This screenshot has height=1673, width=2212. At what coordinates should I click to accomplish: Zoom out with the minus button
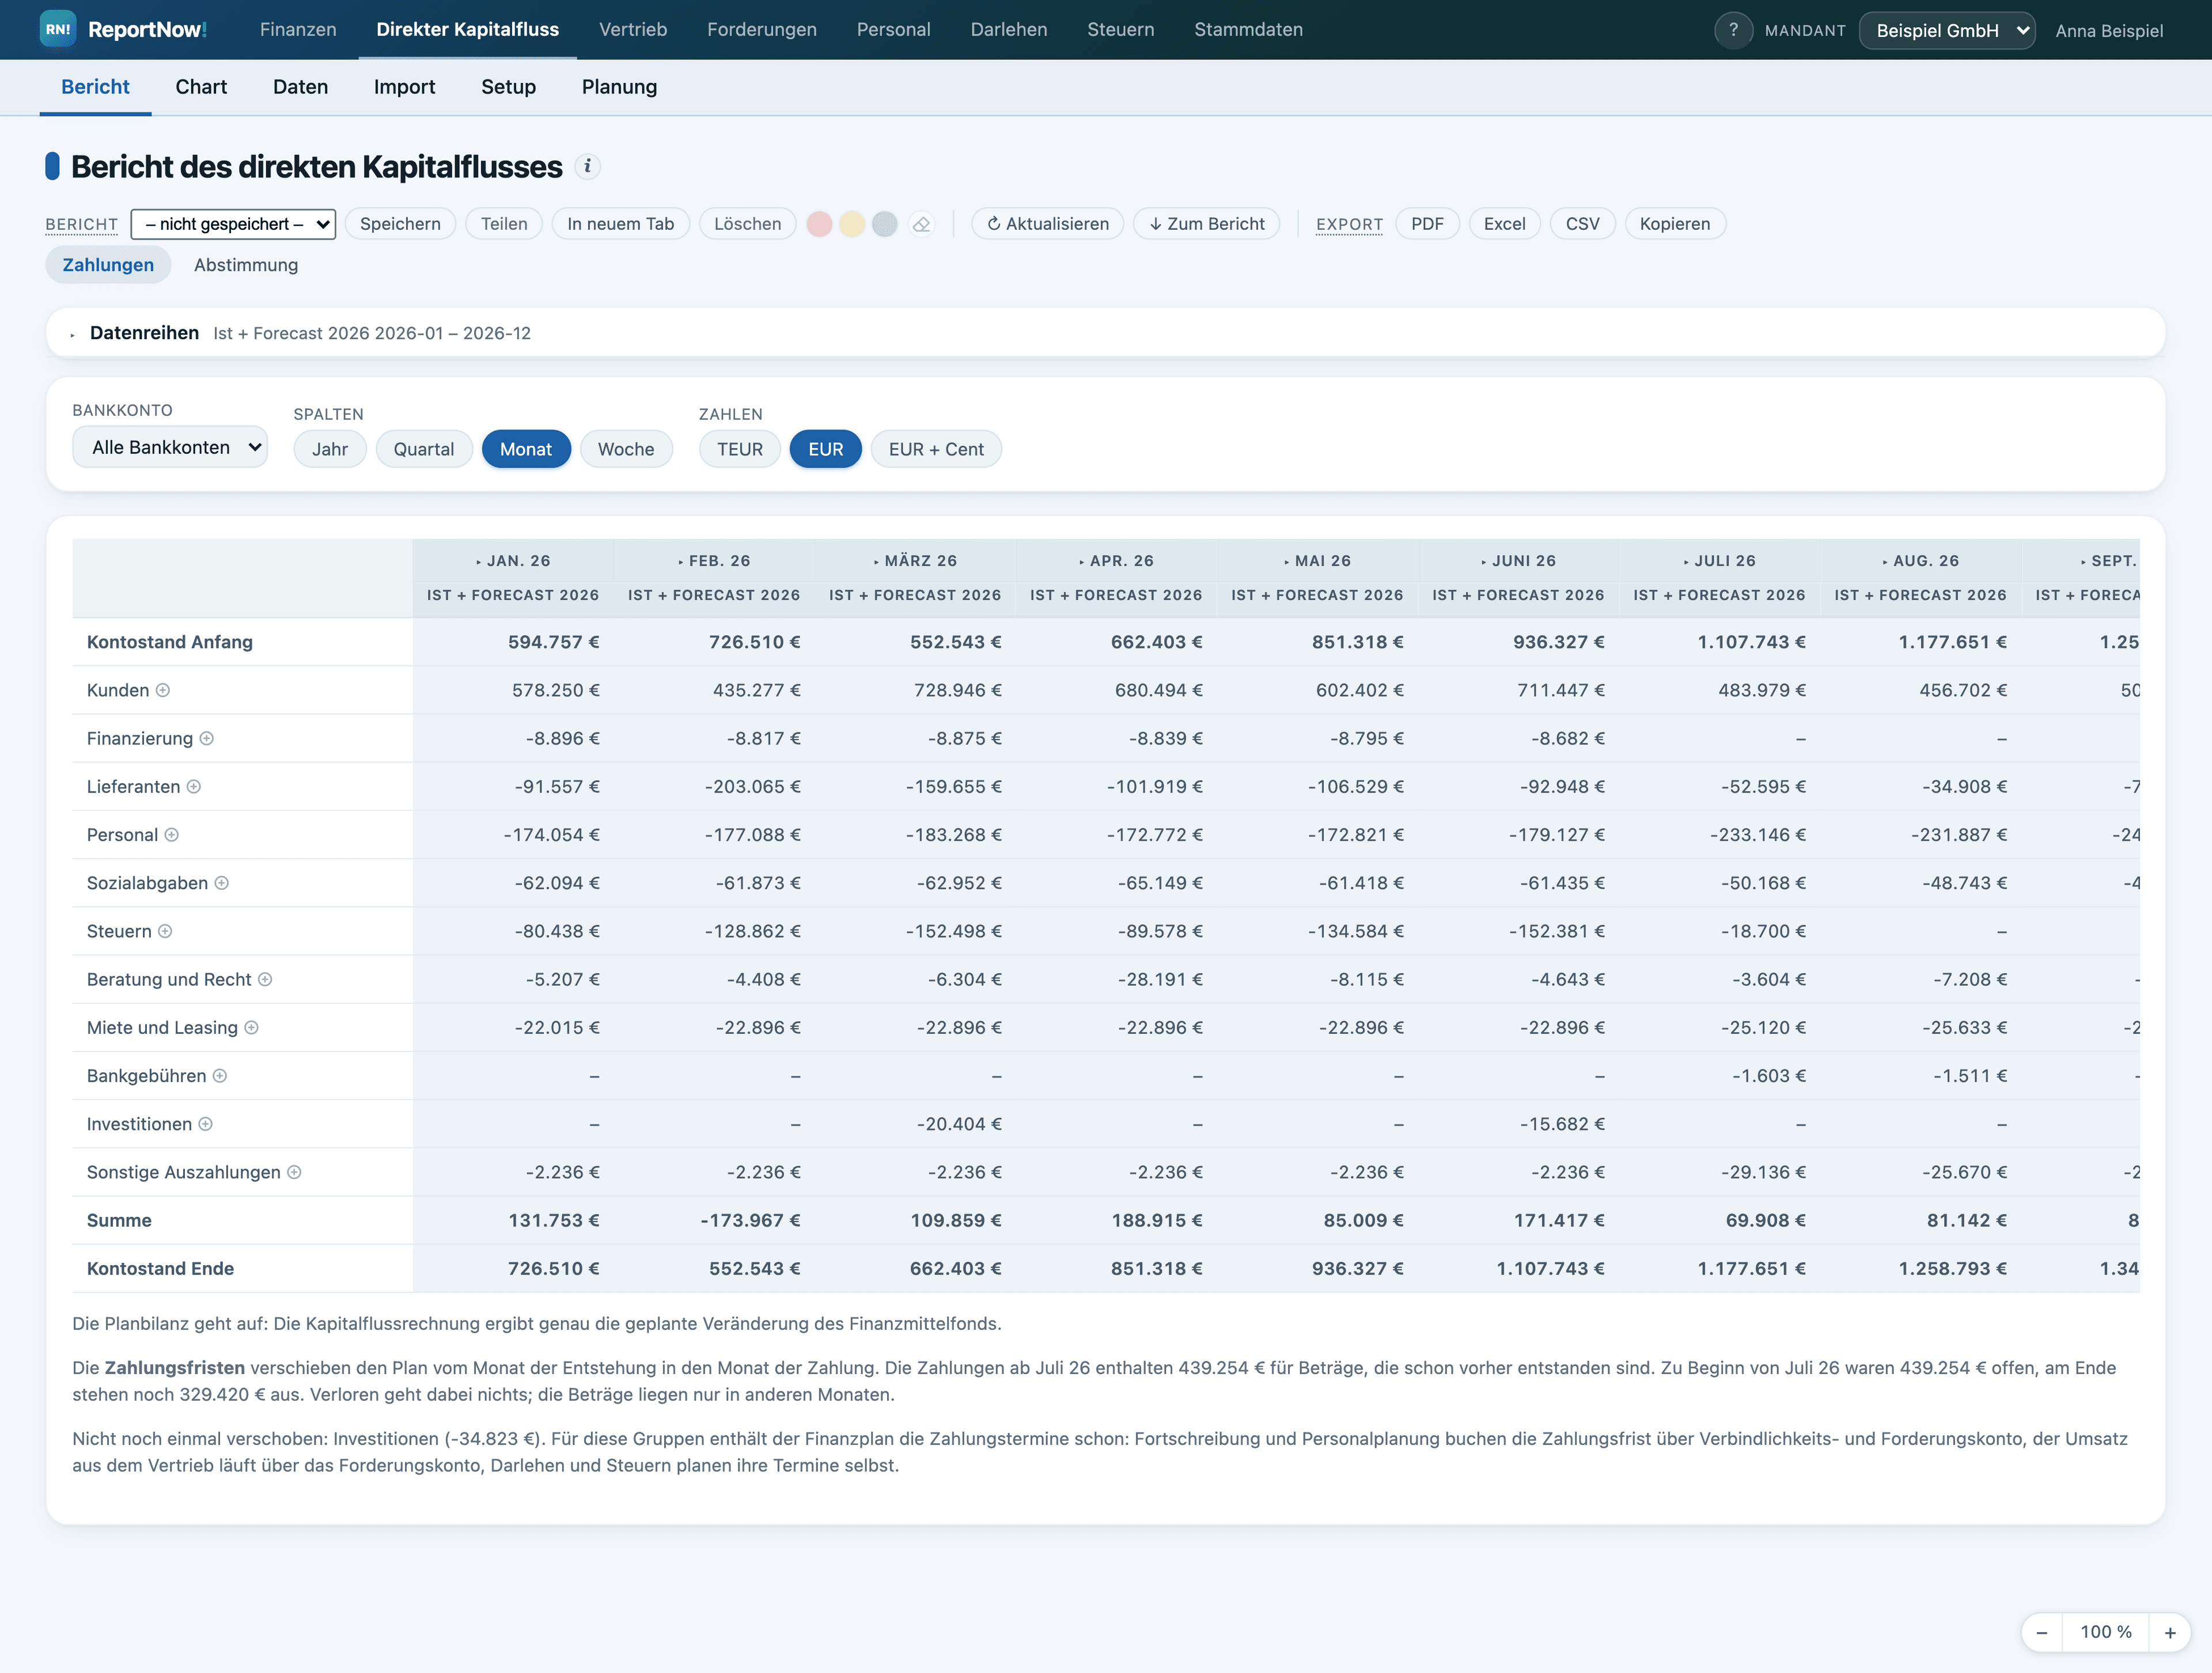point(2042,1632)
